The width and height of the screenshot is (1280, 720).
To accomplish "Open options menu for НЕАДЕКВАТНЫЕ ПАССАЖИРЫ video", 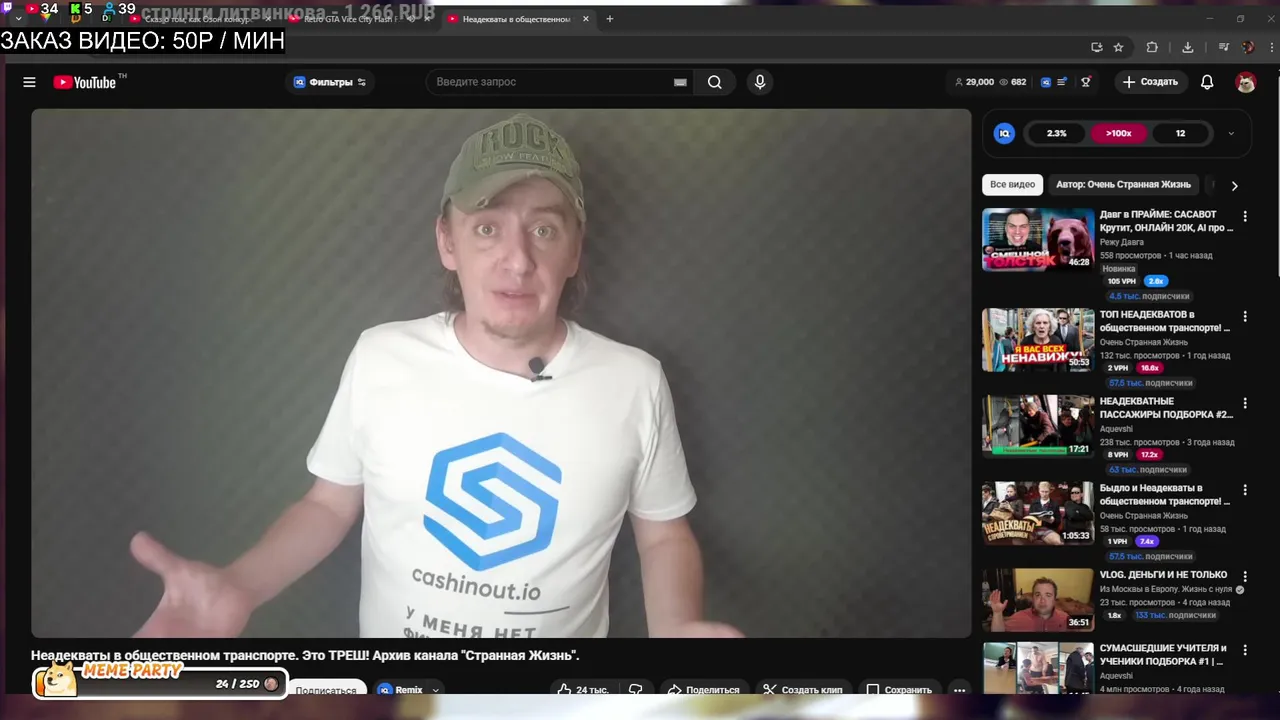I will [x=1245, y=403].
